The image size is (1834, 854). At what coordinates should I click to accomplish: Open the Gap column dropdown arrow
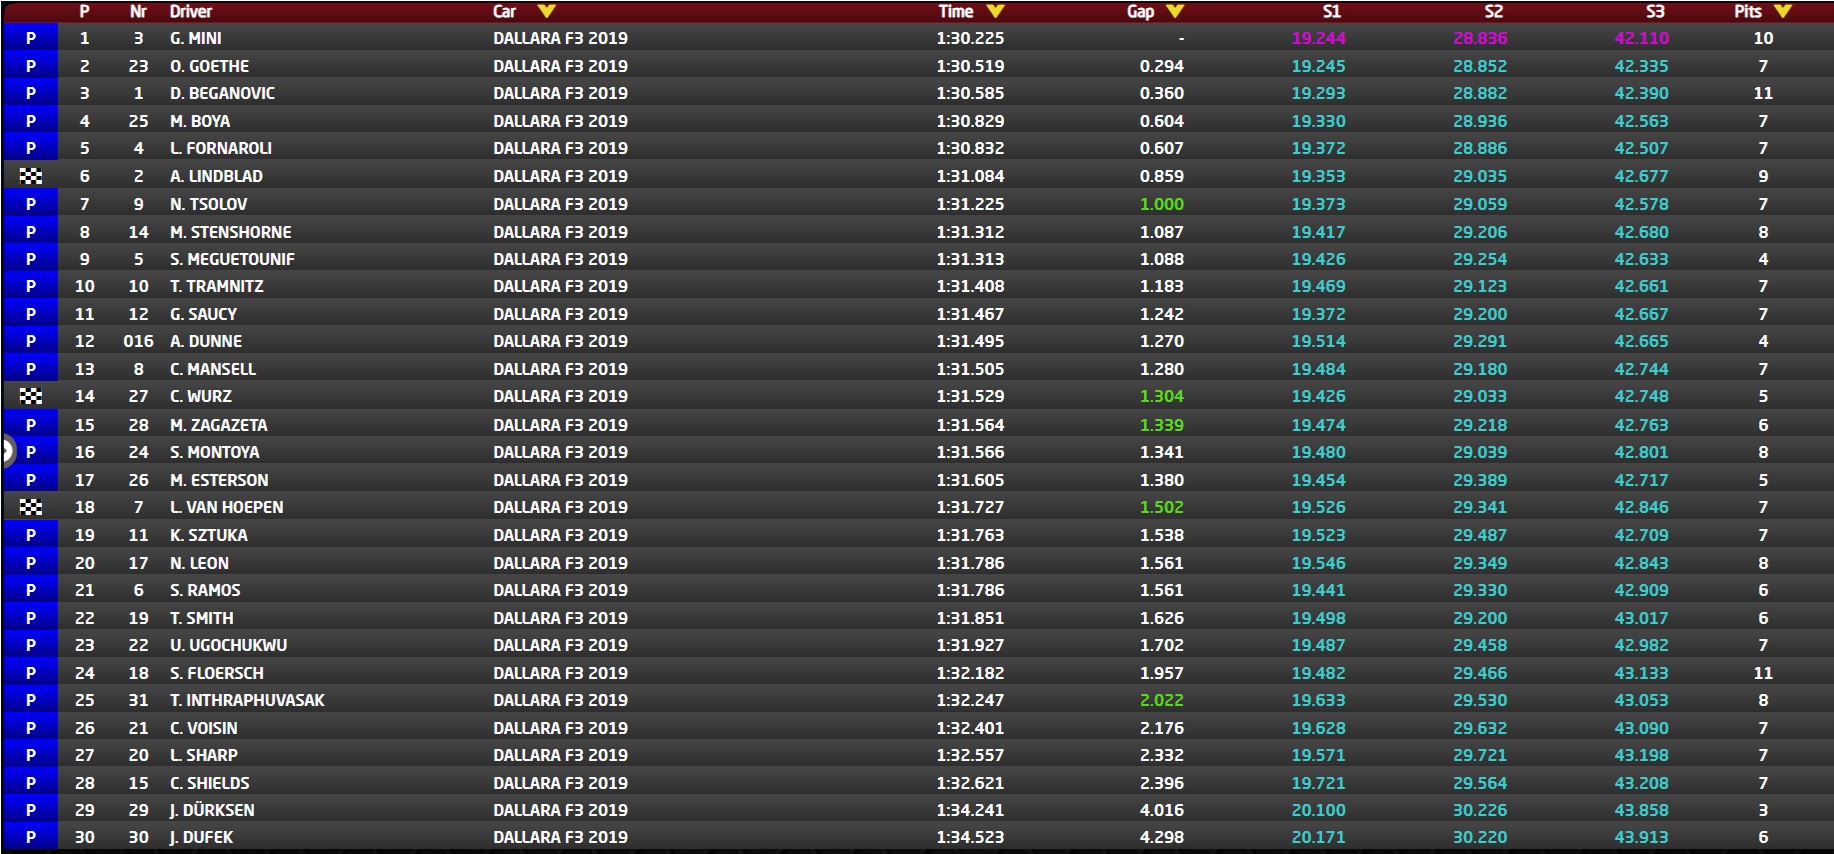(1175, 12)
